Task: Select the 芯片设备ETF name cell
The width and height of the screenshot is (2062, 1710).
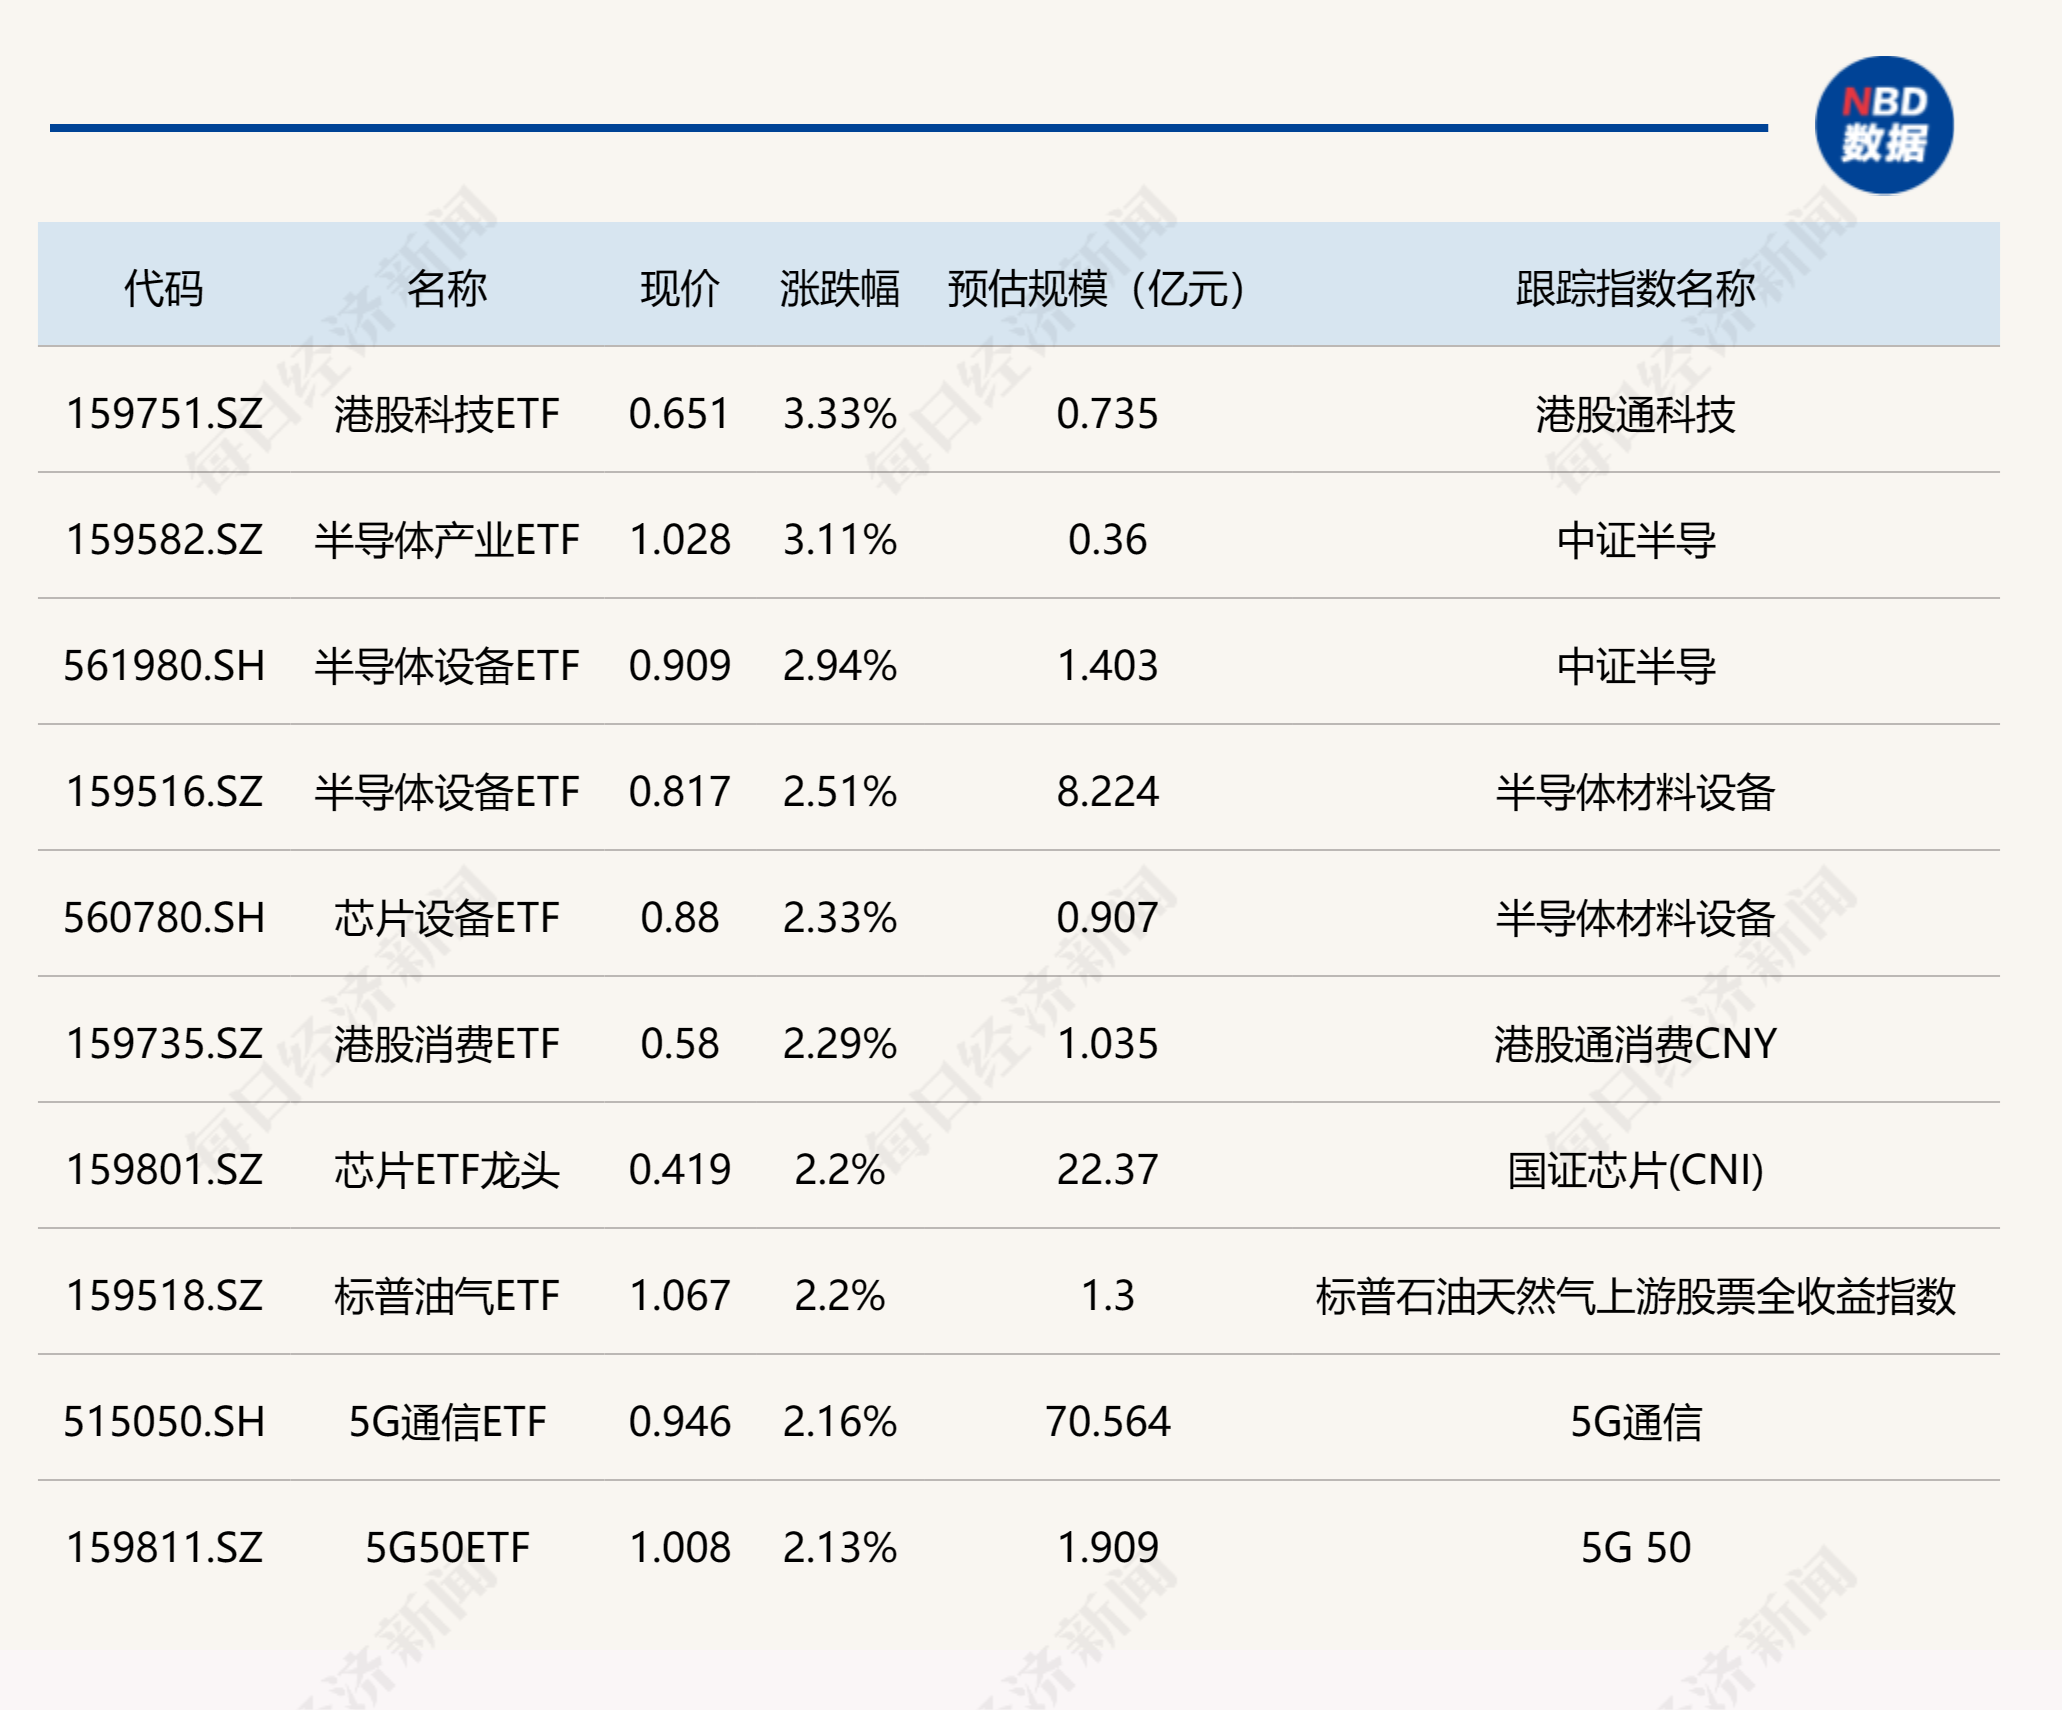Action: [447, 918]
